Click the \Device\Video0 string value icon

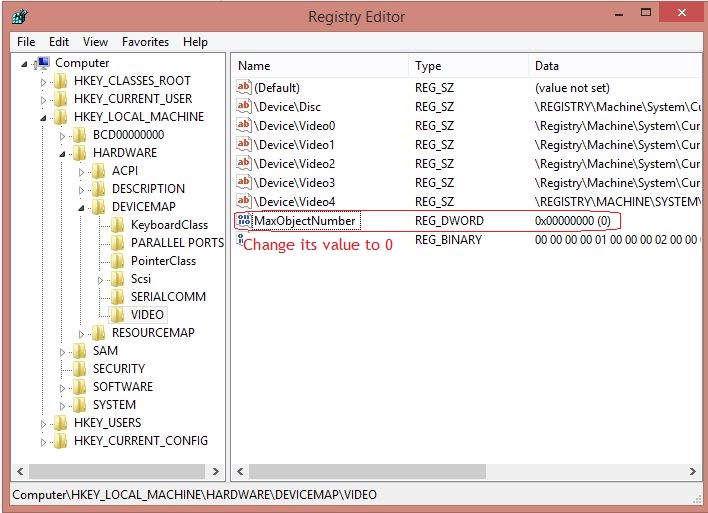tap(243, 126)
